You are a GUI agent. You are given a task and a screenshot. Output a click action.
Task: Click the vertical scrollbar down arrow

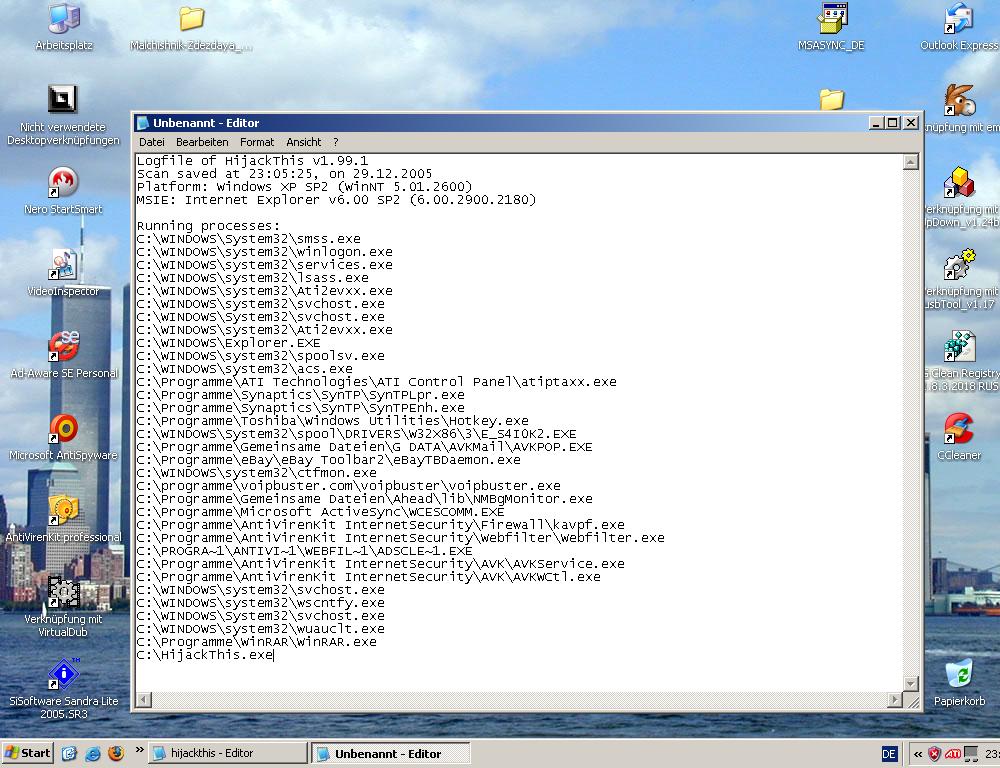coord(911,684)
